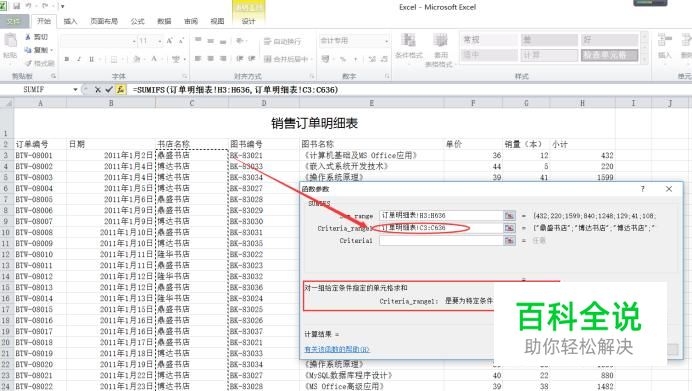
Task: Click the Save icon in quick access toolbar
Action: point(17,6)
